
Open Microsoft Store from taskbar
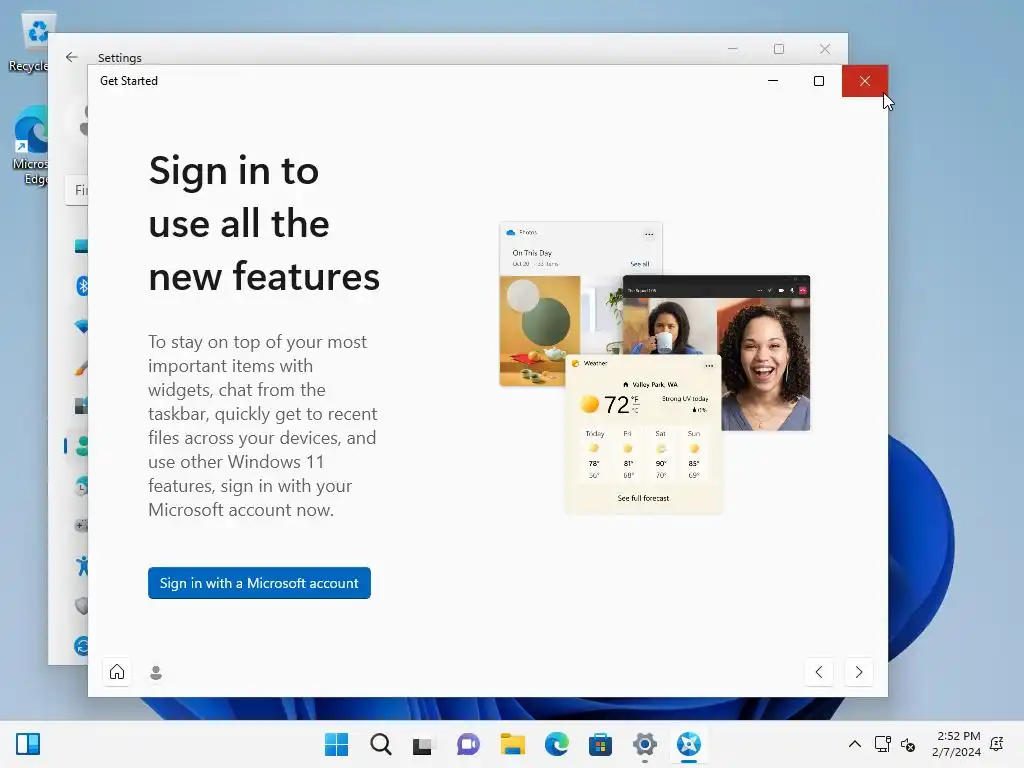tap(600, 744)
